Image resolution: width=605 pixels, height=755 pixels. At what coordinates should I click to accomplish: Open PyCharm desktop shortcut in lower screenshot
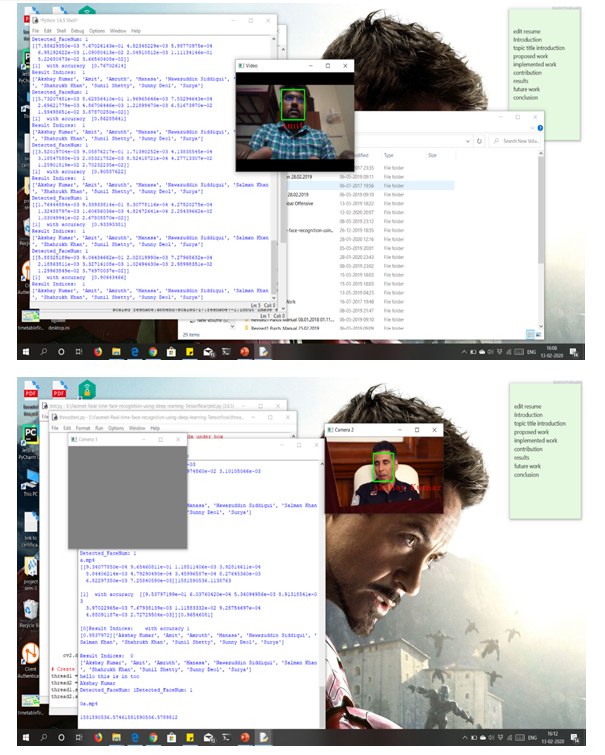pyautogui.click(x=30, y=442)
